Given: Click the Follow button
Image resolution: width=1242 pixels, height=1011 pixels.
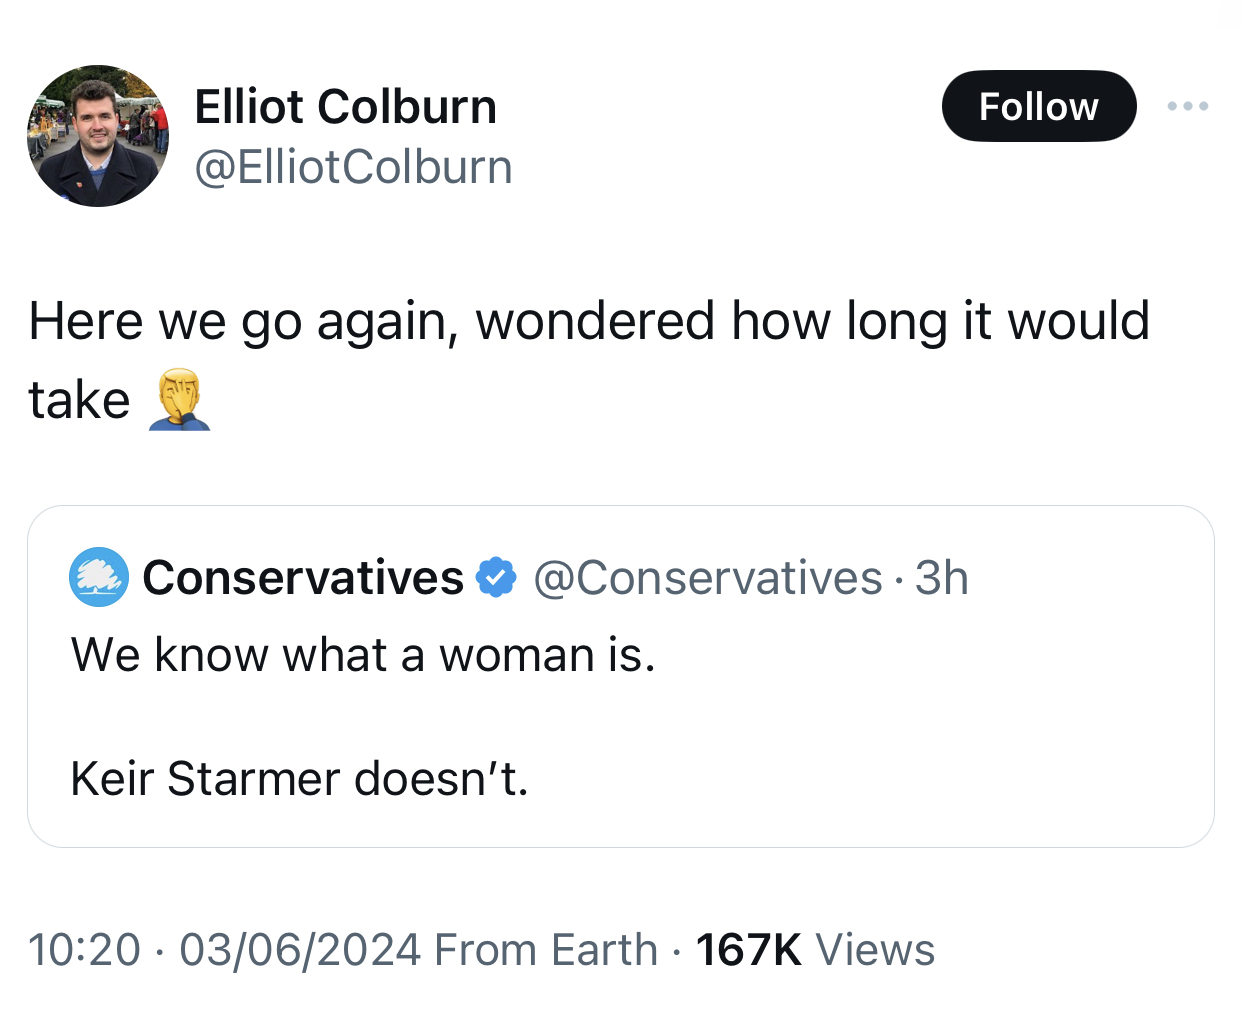Looking at the screenshot, I should [1038, 106].
